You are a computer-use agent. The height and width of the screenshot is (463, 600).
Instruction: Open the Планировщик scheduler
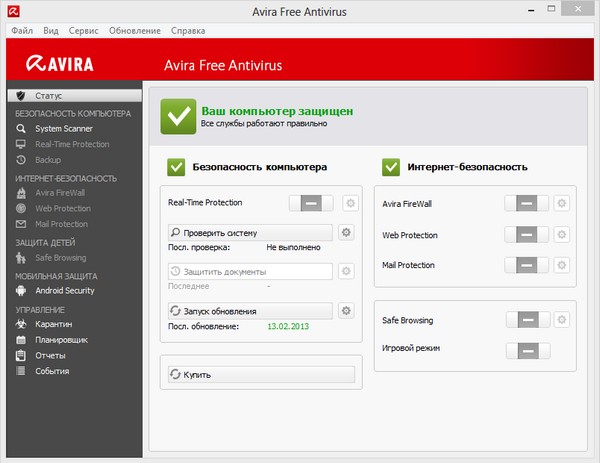pyautogui.click(x=63, y=339)
